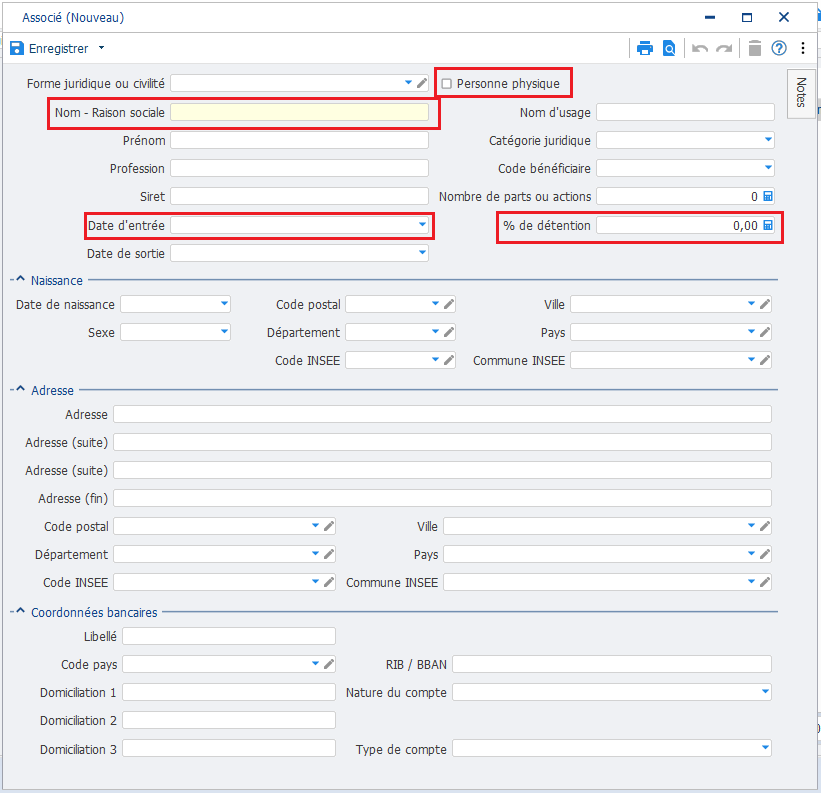Click the Enregistrer save icon
Screen dimensions: 821x793
(17, 48)
